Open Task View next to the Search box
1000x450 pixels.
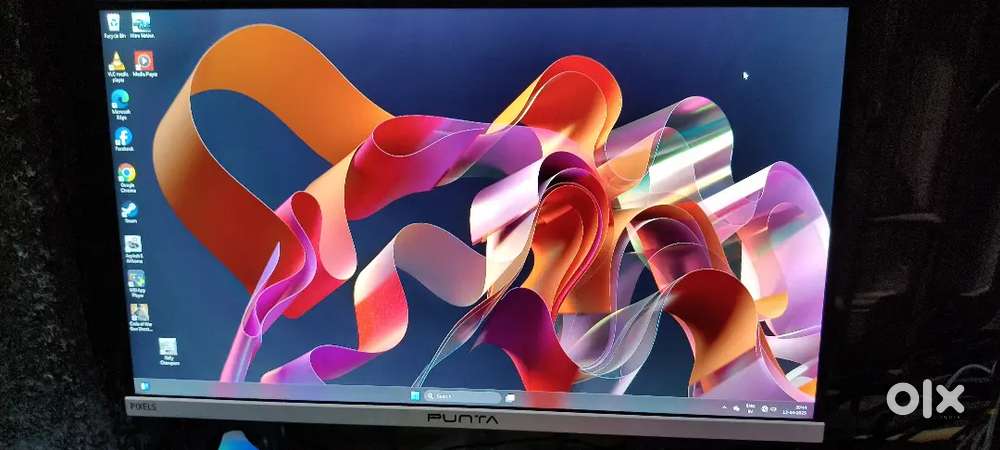[510, 397]
